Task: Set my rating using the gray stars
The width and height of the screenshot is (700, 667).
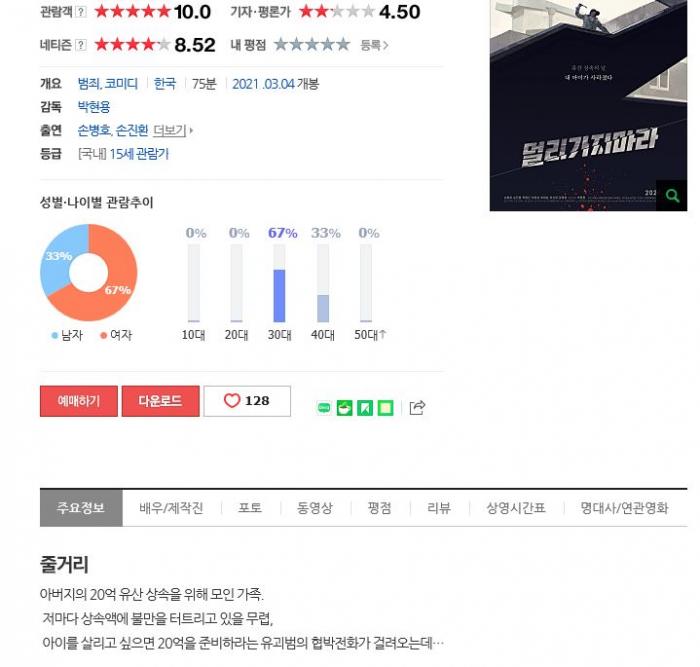Action: [312, 45]
